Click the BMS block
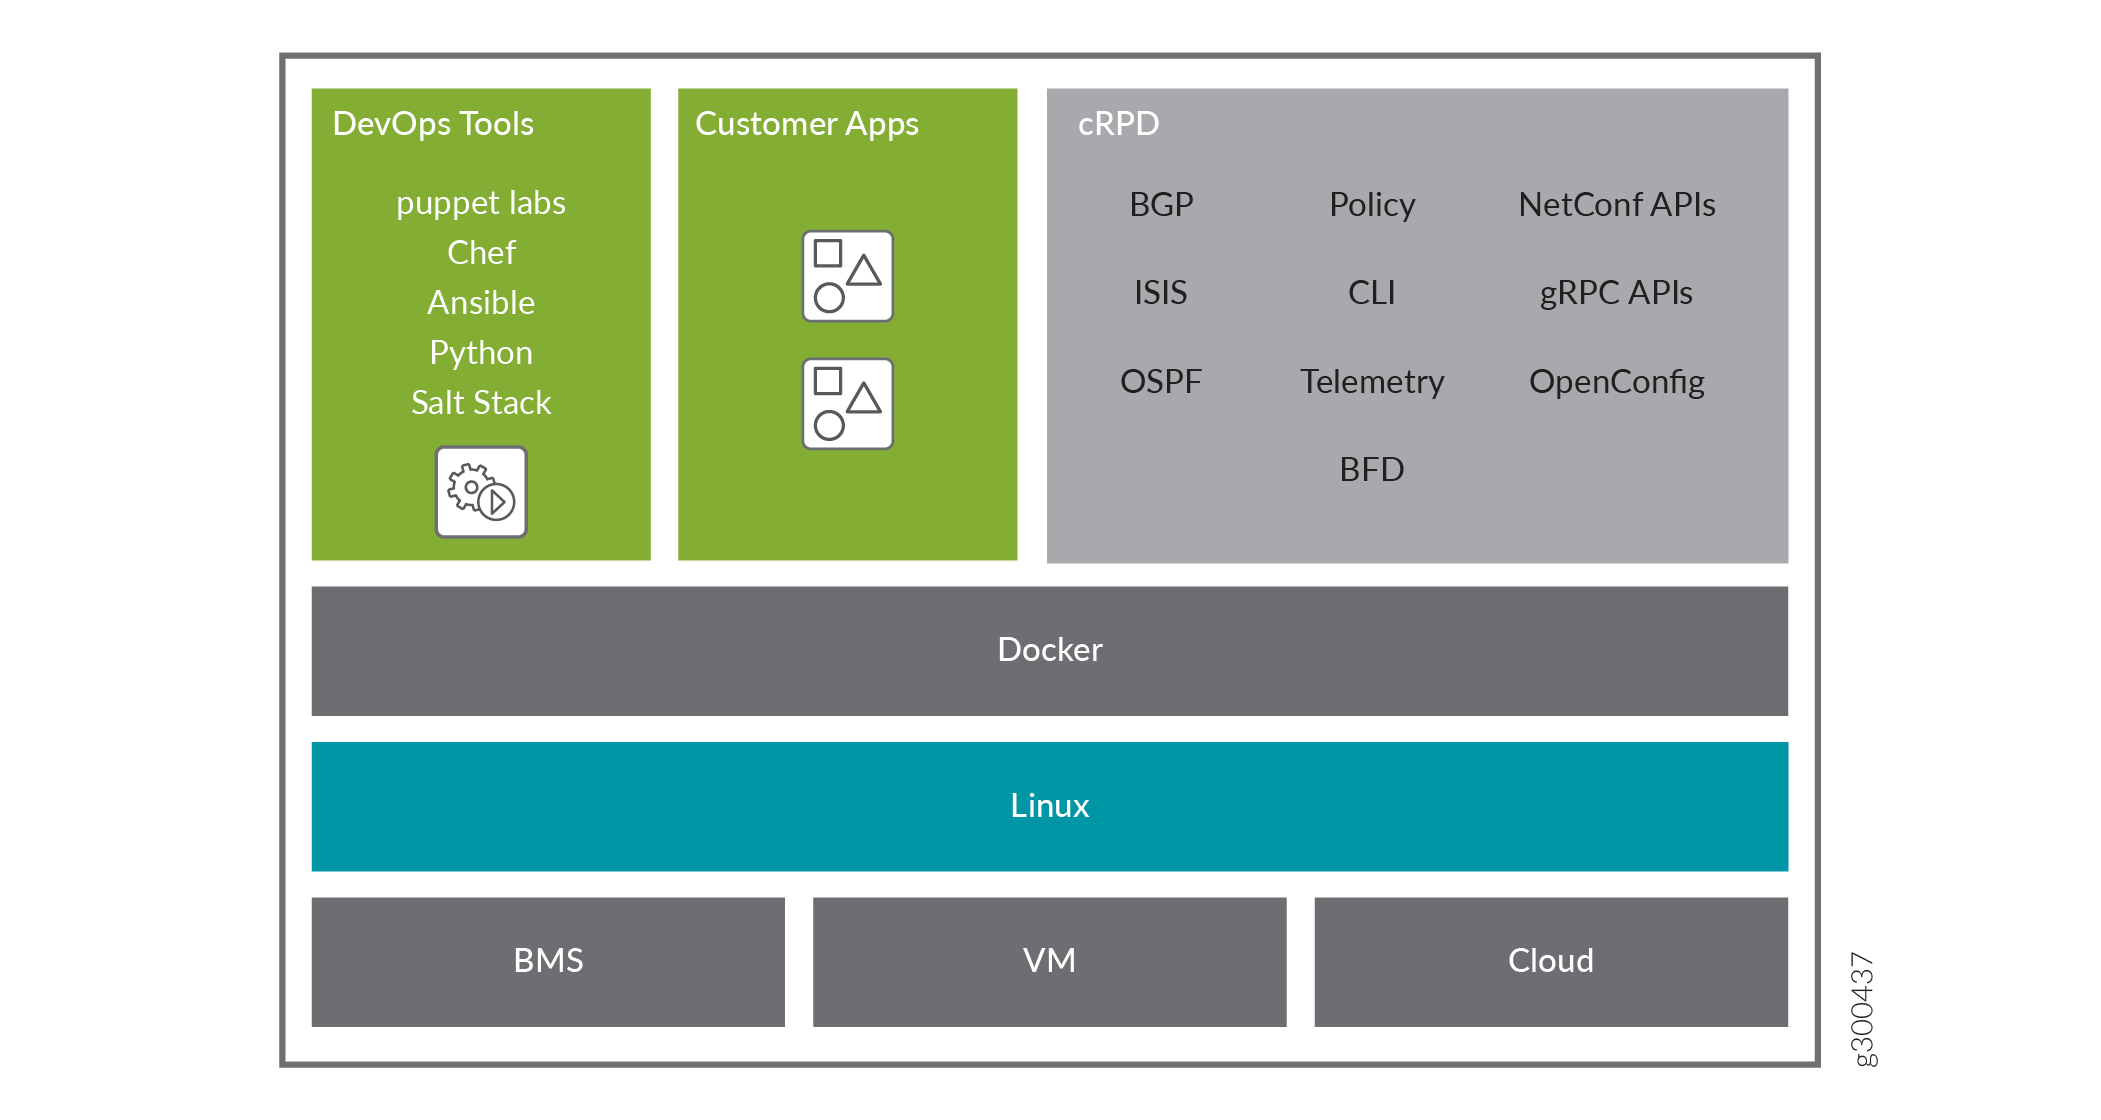2101x1120 pixels. pyautogui.click(x=548, y=962)
